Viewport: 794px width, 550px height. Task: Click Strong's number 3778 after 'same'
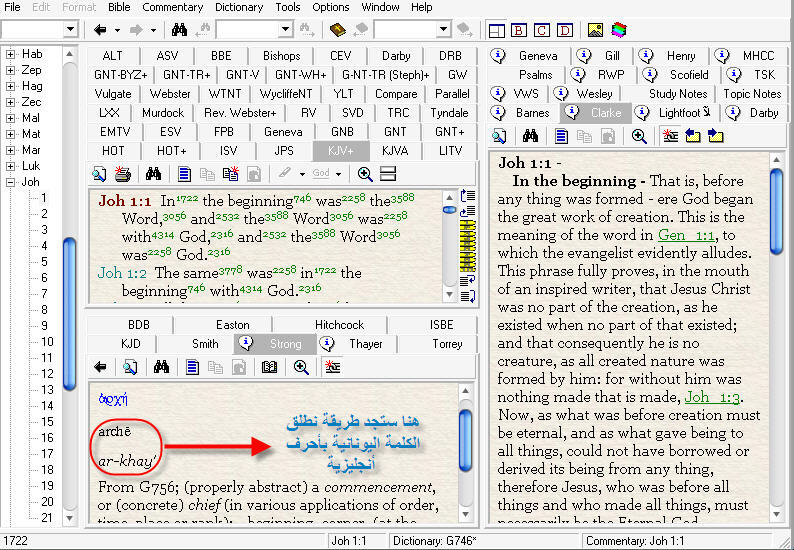230,269
